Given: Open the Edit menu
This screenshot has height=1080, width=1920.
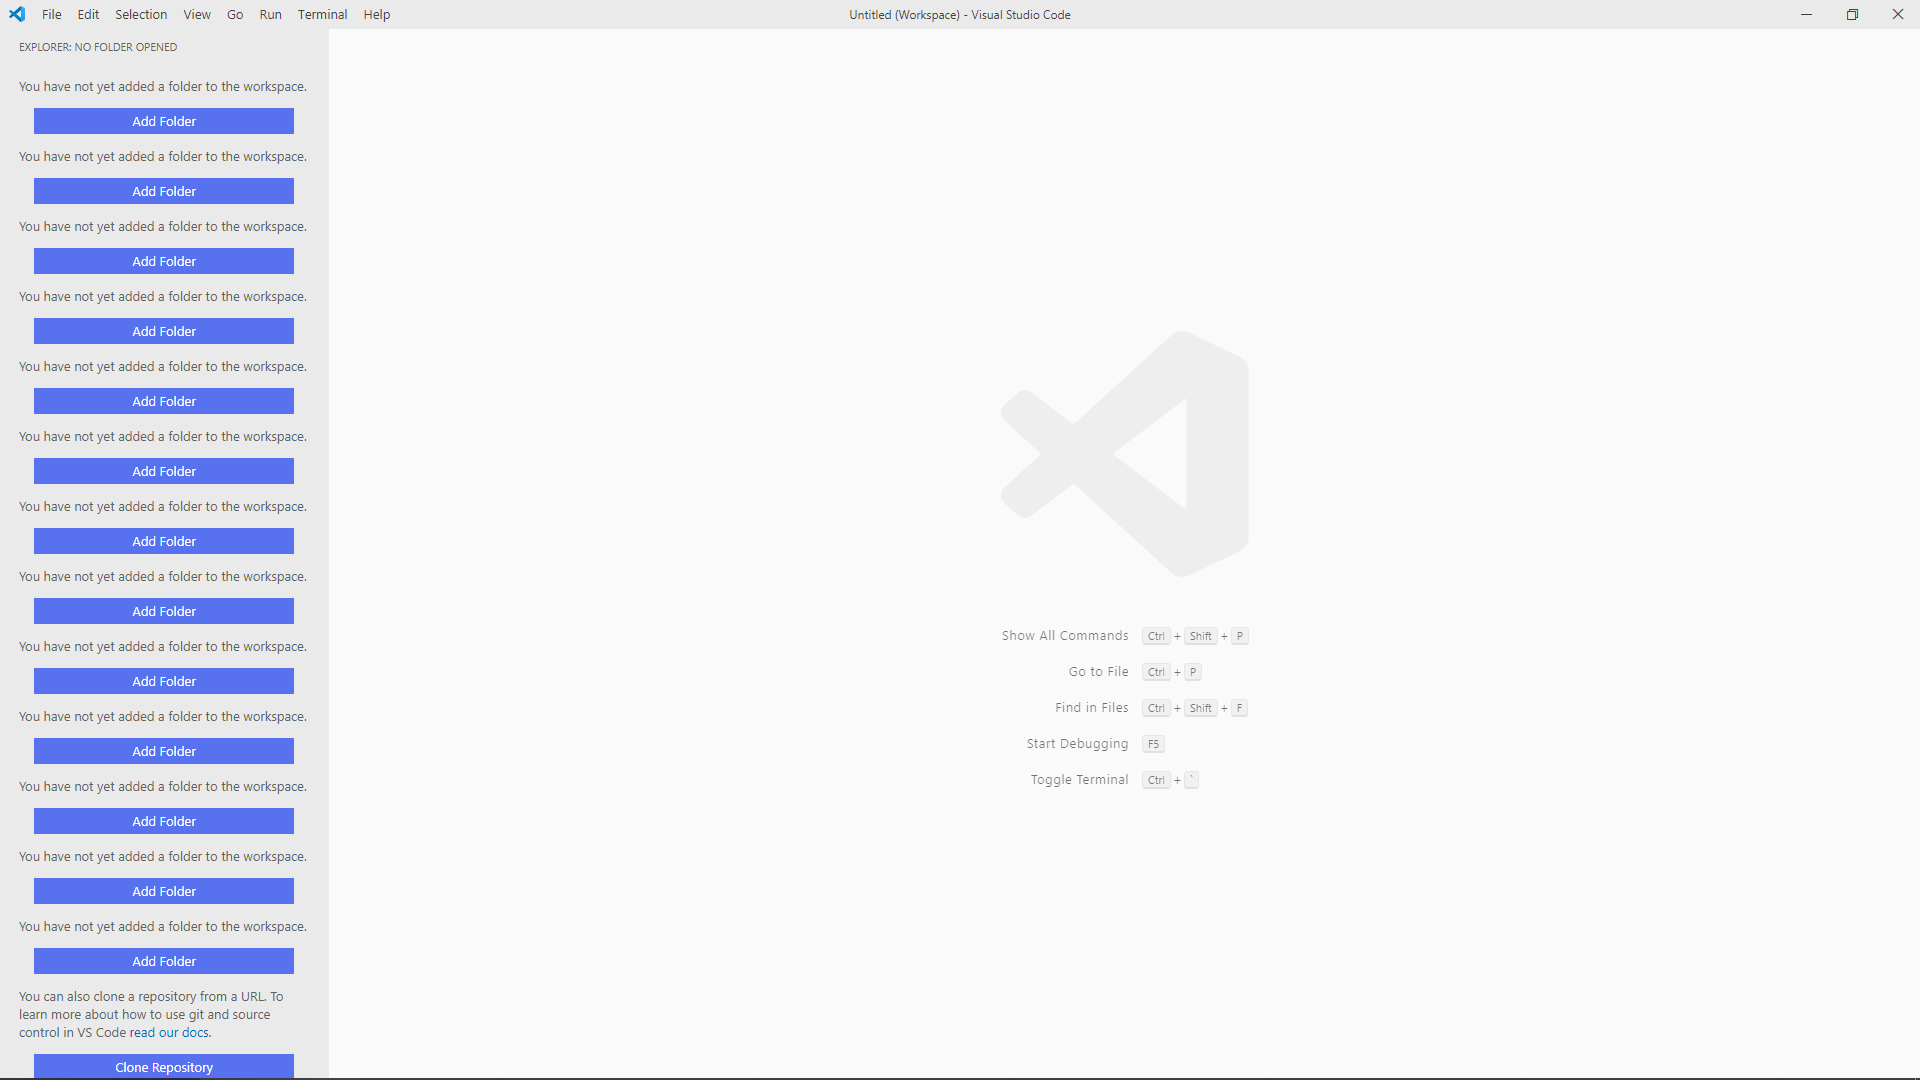Looking at the screenshot, I should click(x=88, y=14).
